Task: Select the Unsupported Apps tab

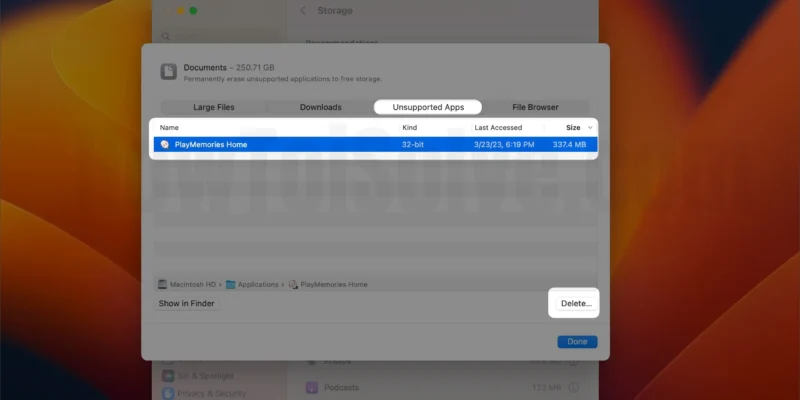Action: (x=428, y=107)
